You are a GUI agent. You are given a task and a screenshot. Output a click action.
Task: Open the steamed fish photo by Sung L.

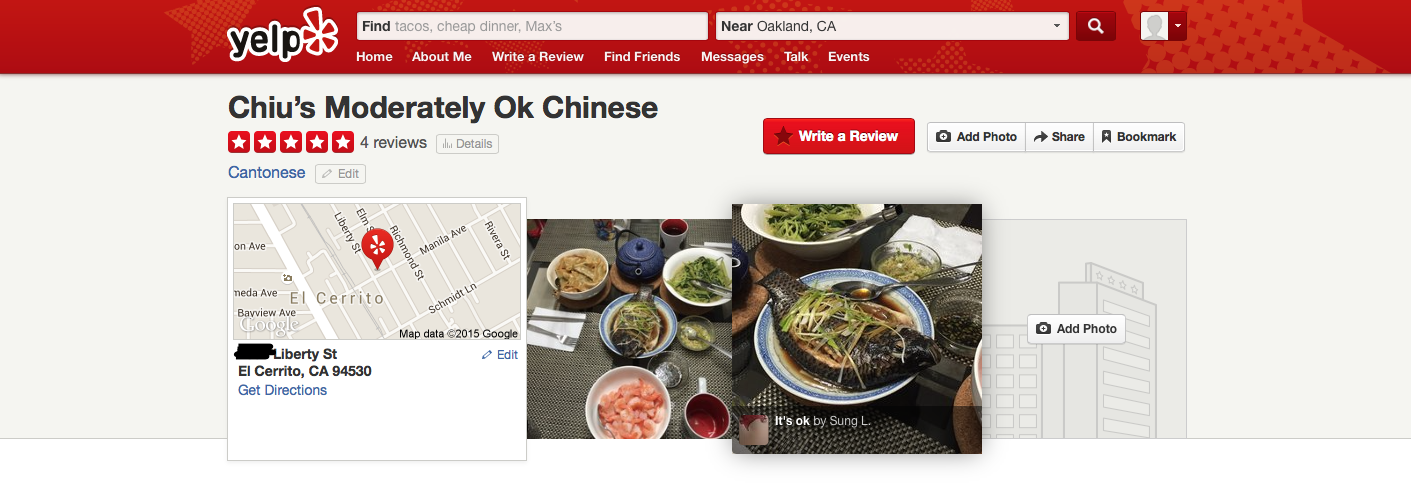[857, 328]
